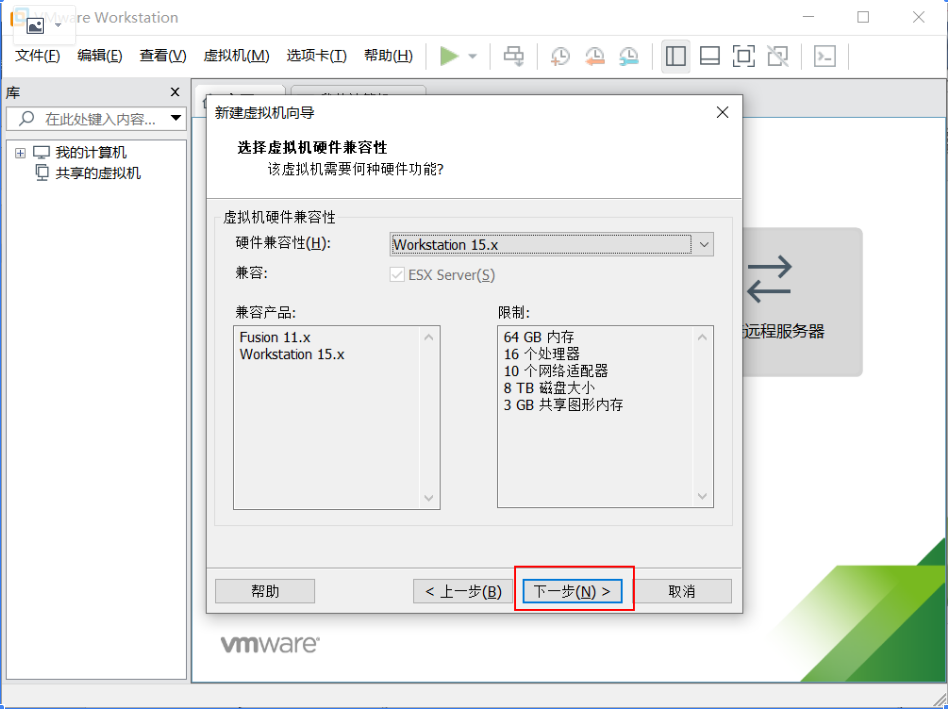Viewport: 948px width, 709px height.
Task: Click 8 TB 磁盘大小 in limits list
Action: pos(550,387)
